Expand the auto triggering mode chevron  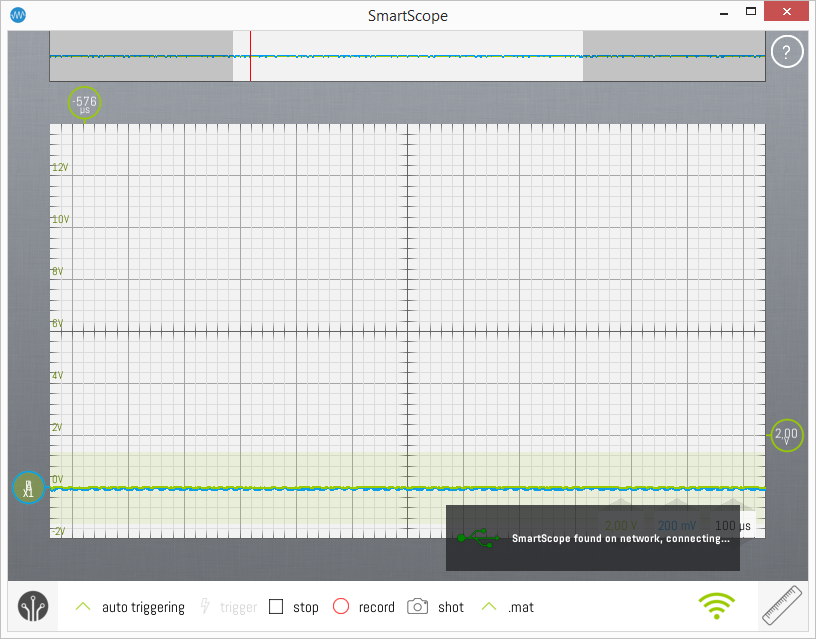(84, 607)
